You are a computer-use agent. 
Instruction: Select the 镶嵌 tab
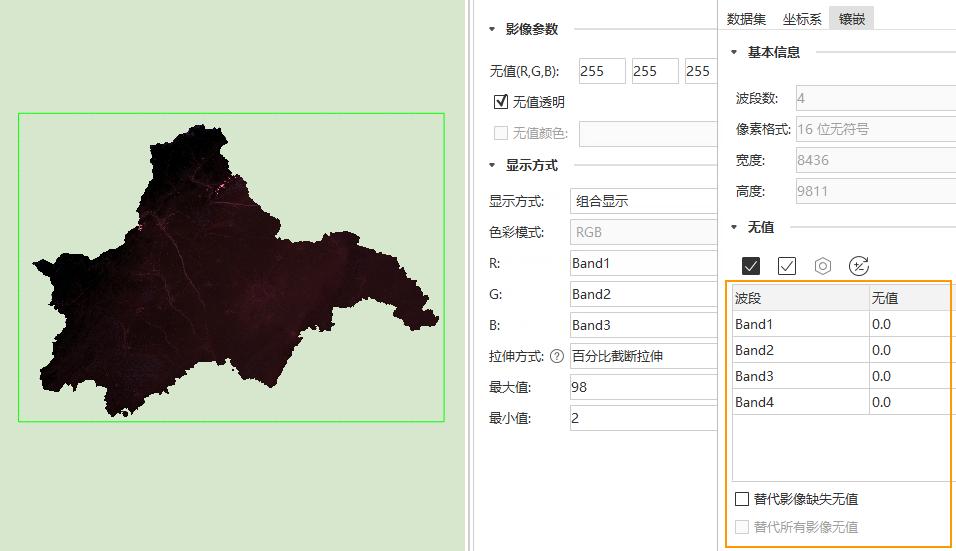click(x=852, y=18)
